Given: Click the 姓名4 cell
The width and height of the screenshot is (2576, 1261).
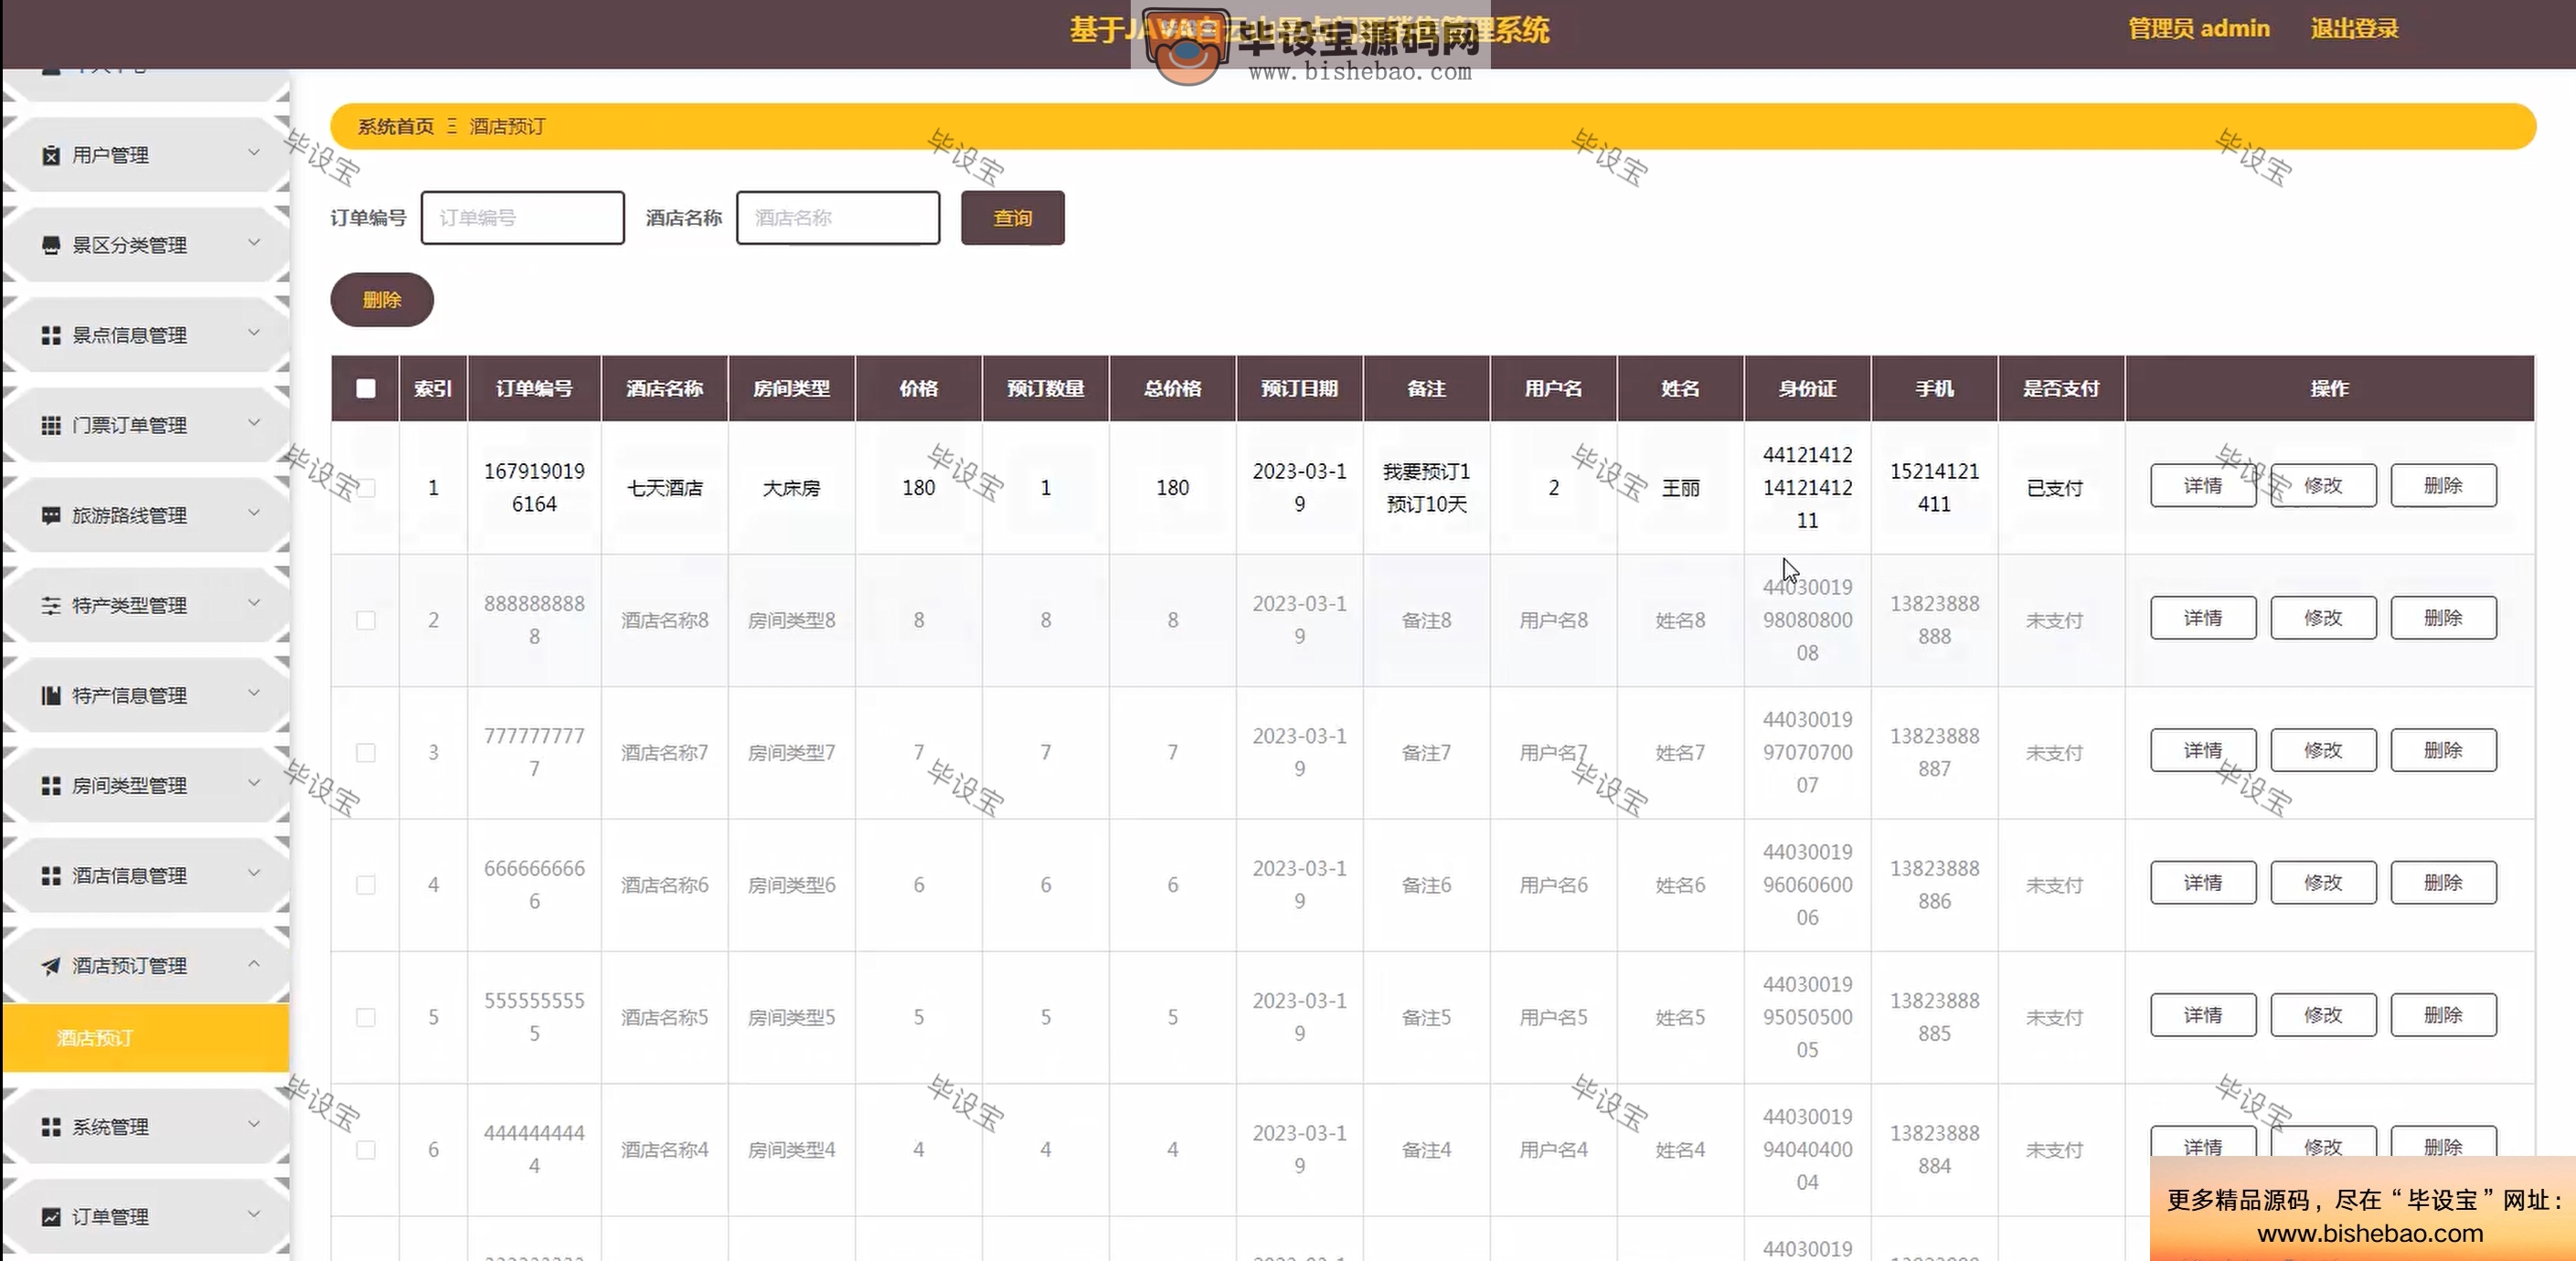Looking at the screenshot, I should [x=1680, y=1150].
